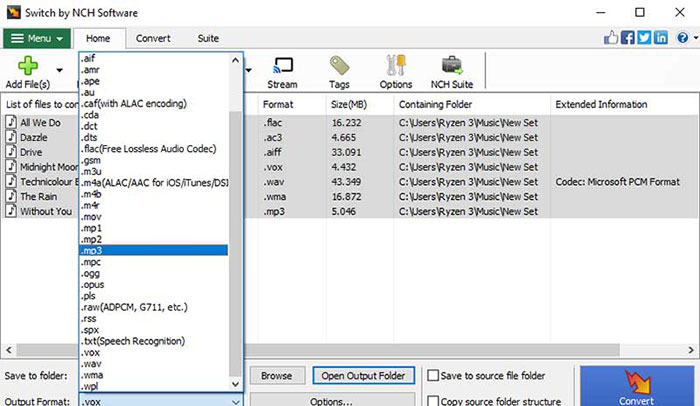Click Codec: Microsoft PCM Format text
This screenshot has height=406, width=700.
pos(617,181)
